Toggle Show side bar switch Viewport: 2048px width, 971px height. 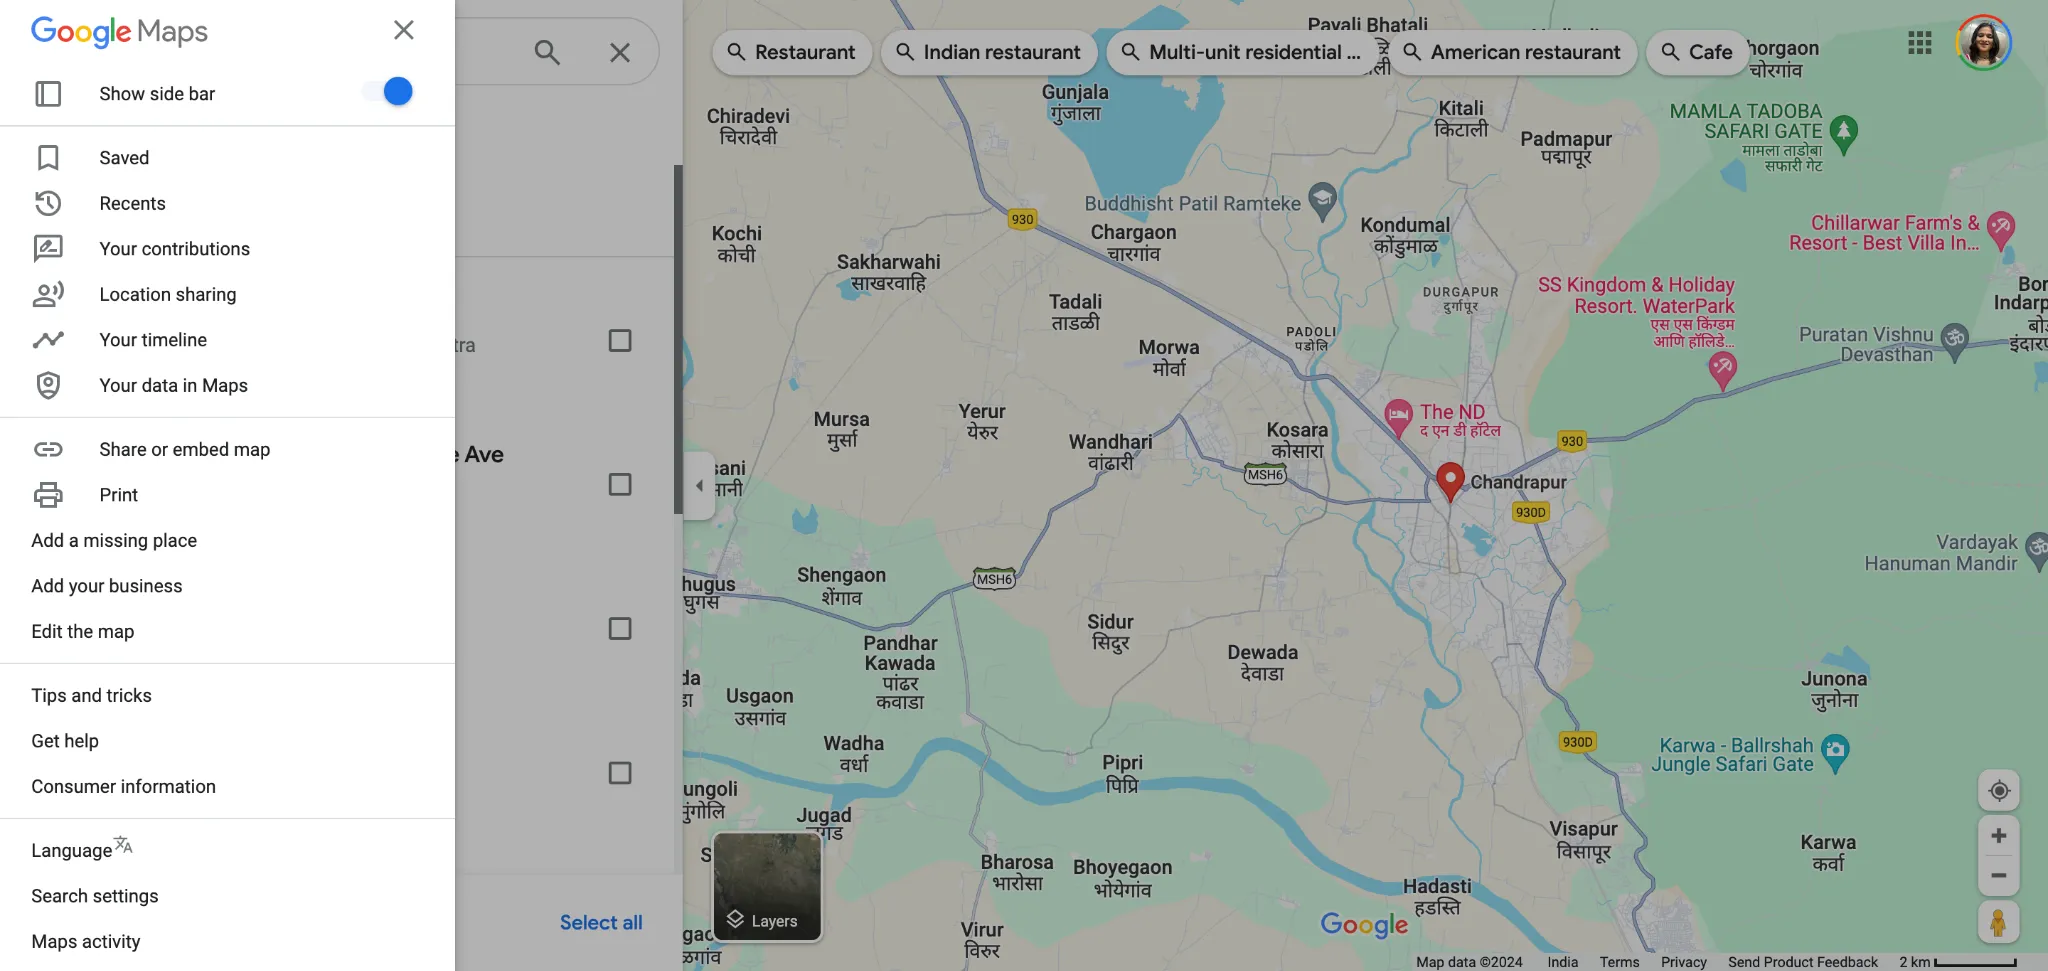[387, 92]
